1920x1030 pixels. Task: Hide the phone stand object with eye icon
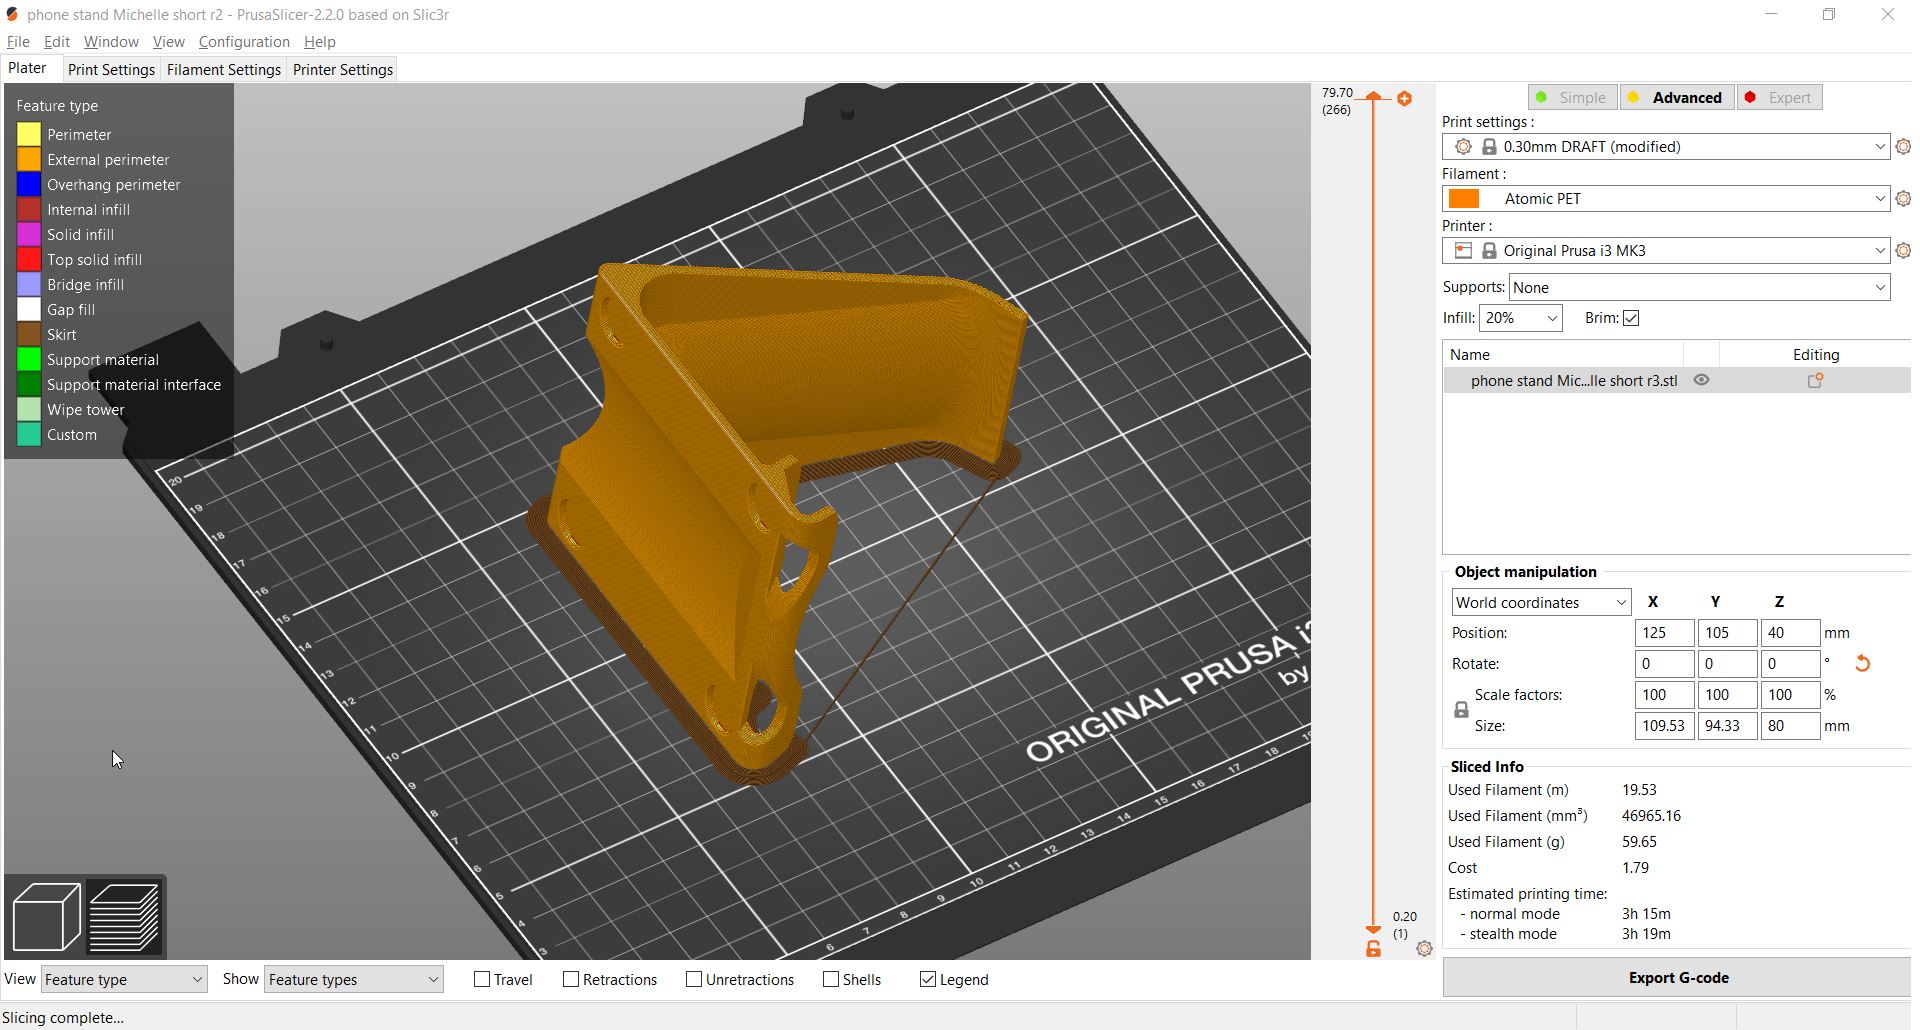click(1701, 381)
